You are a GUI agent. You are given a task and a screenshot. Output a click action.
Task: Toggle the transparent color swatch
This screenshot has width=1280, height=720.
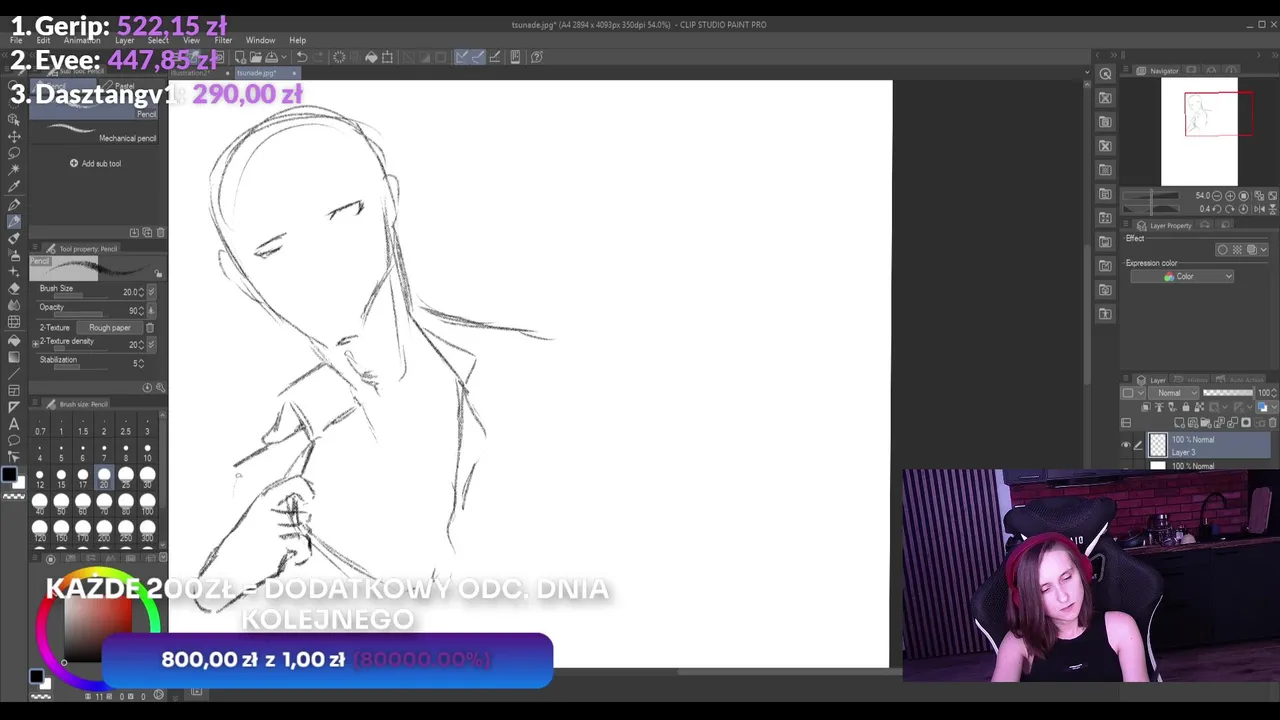pyautogui.click(x=15, y=496)
